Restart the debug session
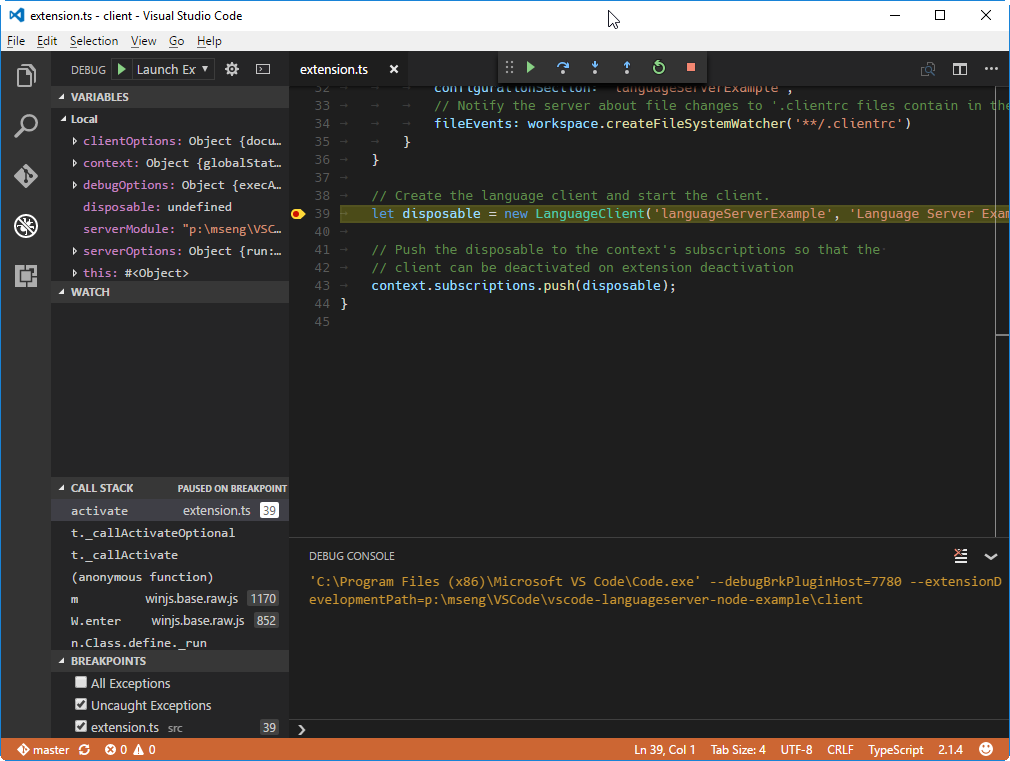1010x761 pixels. tap(658, 67)
